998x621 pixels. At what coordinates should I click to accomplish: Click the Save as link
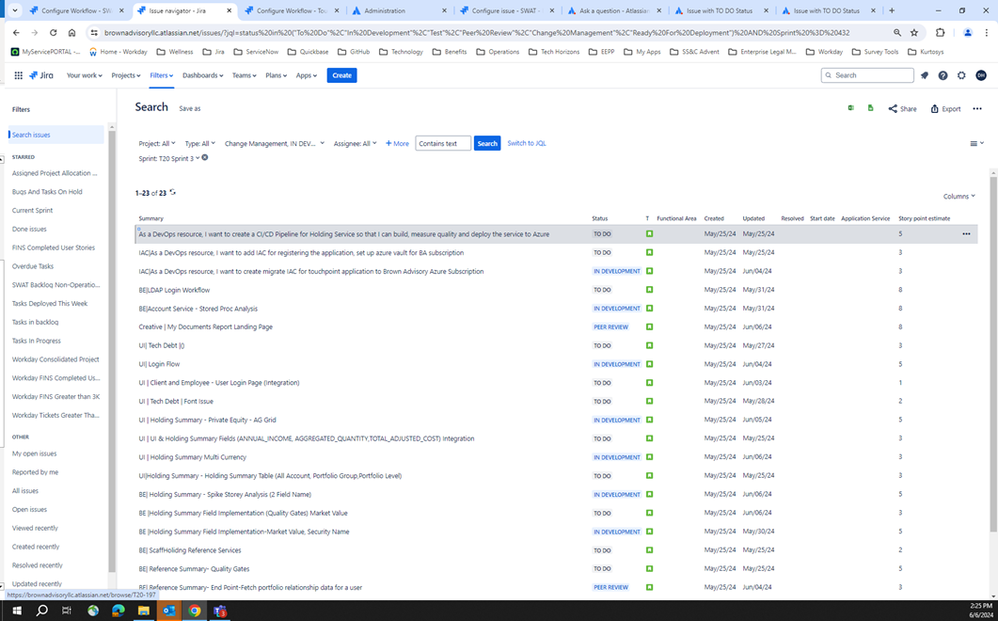[190, 109]
